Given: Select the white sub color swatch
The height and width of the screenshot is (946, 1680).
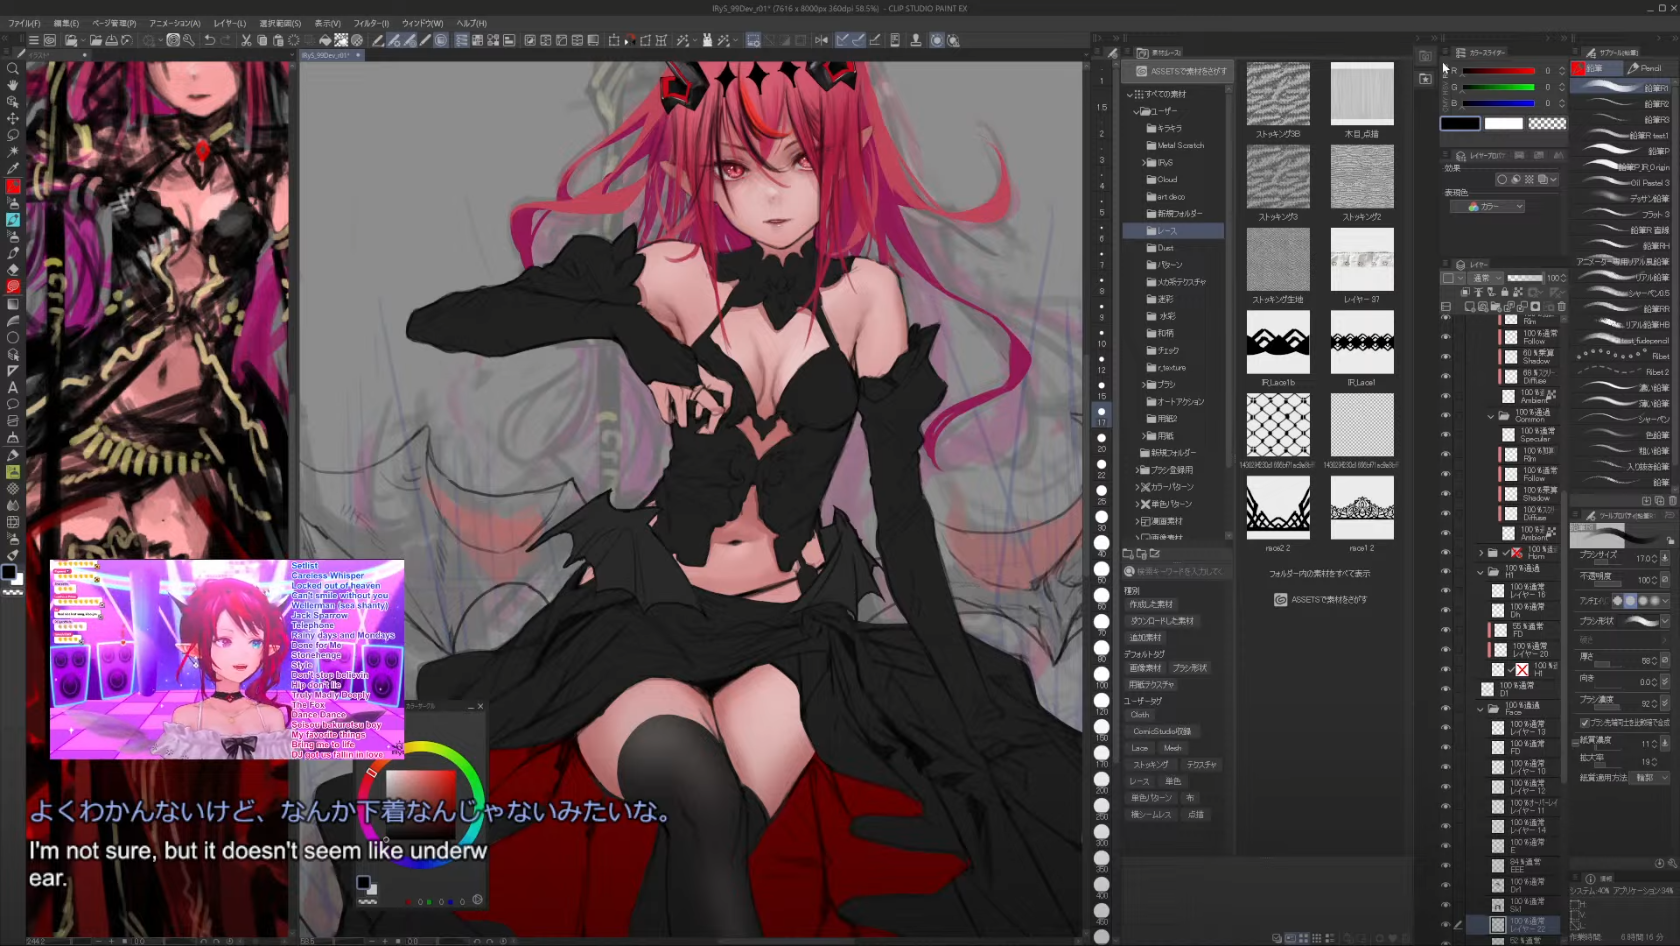Looking at the screenshot, I should click(1503, 123).
